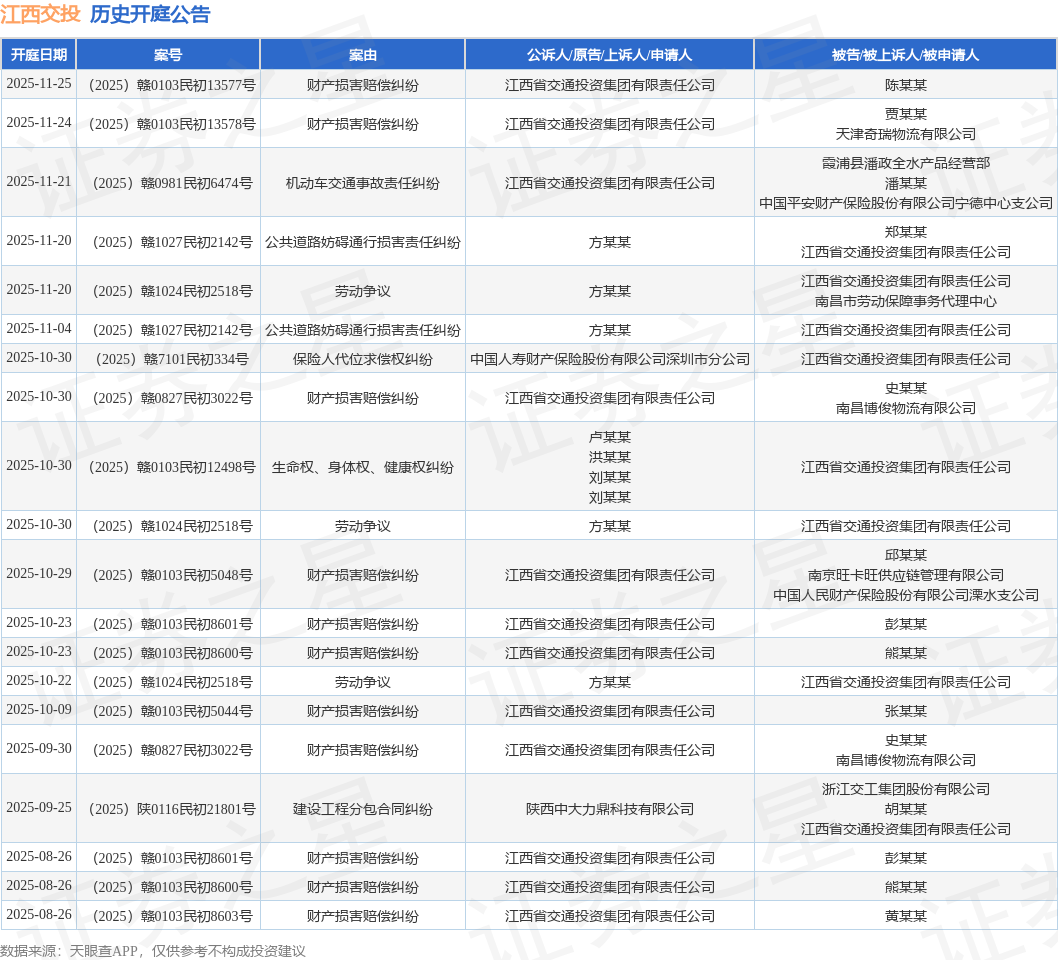Click date cell 2025-11-21

38,181
